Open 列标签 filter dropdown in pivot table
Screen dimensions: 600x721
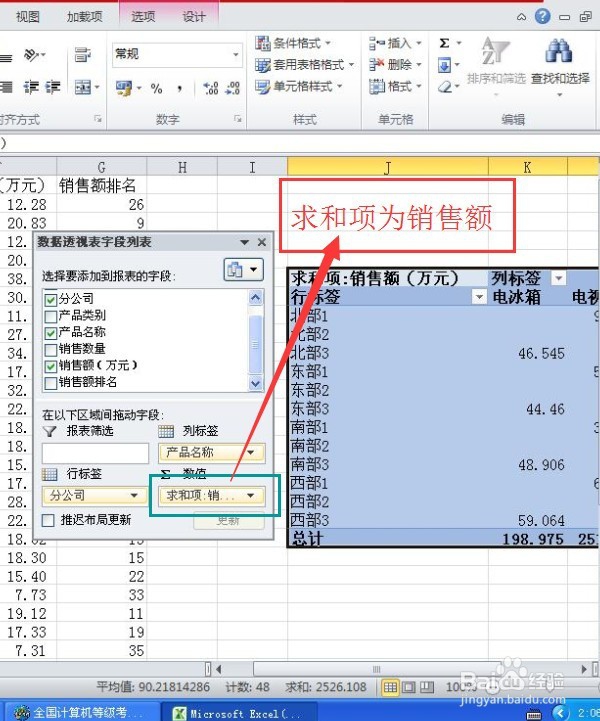point(559,278)
